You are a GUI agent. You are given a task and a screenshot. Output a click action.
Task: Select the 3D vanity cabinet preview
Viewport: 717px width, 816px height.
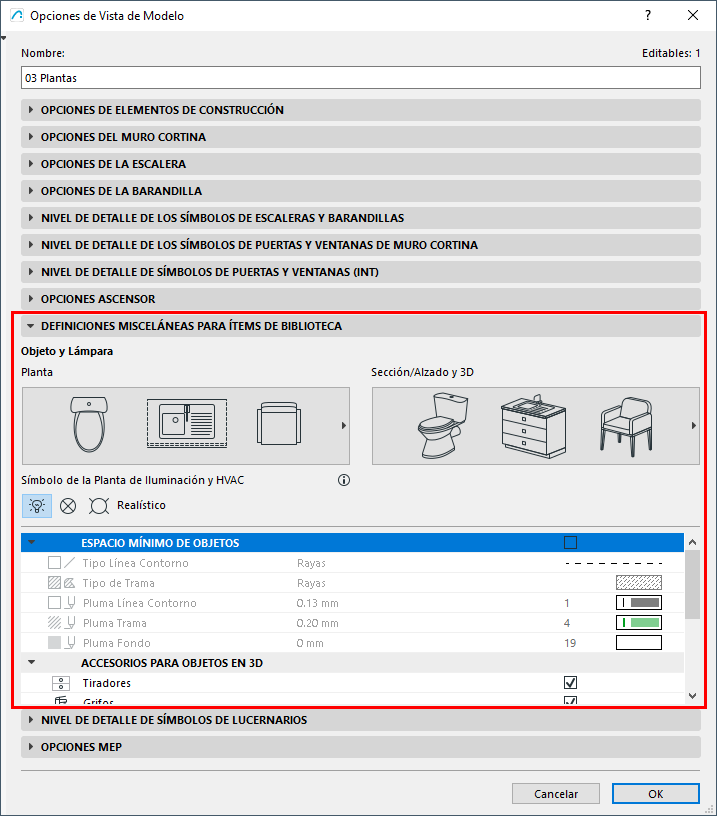point(533,426)
